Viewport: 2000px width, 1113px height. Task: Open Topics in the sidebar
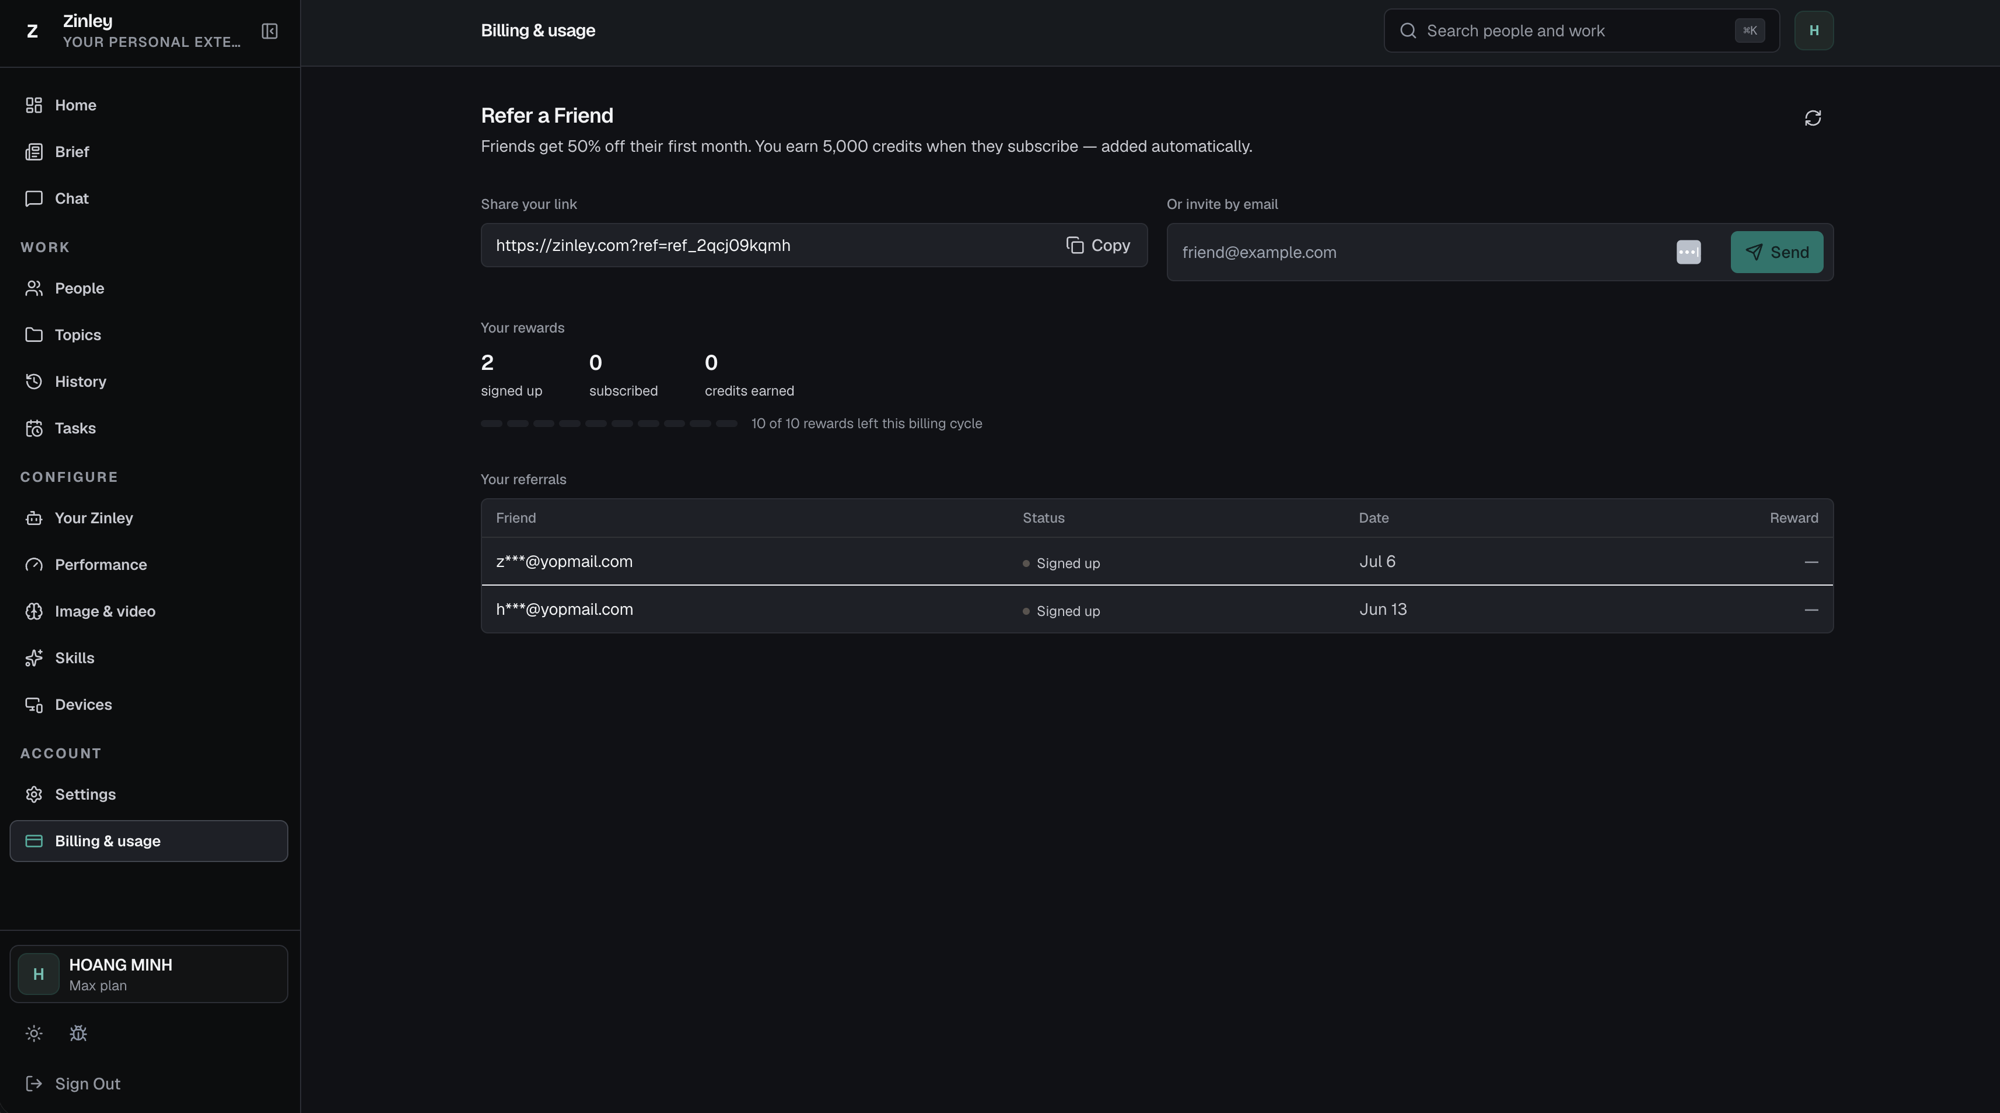click(x=149, y=335)
